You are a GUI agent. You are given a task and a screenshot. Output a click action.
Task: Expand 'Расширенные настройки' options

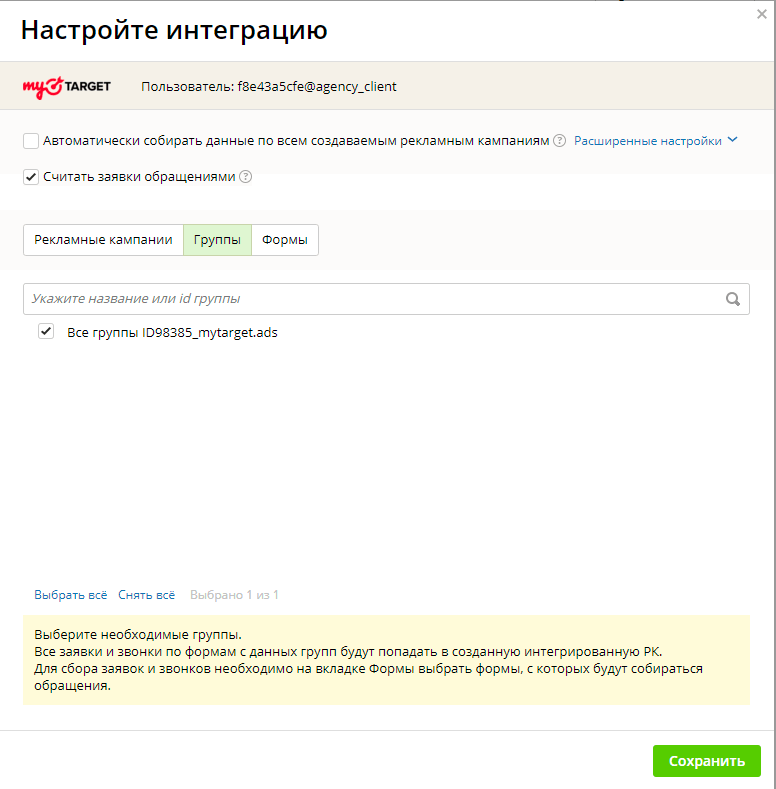(647, 141)
